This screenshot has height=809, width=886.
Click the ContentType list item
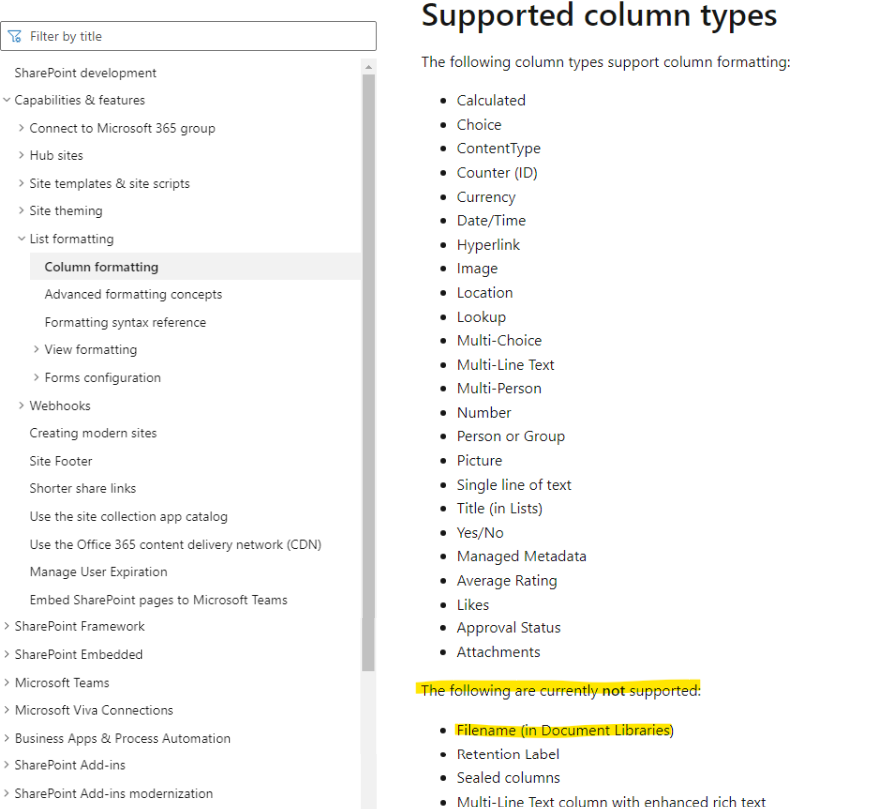(x=498, y=149)
